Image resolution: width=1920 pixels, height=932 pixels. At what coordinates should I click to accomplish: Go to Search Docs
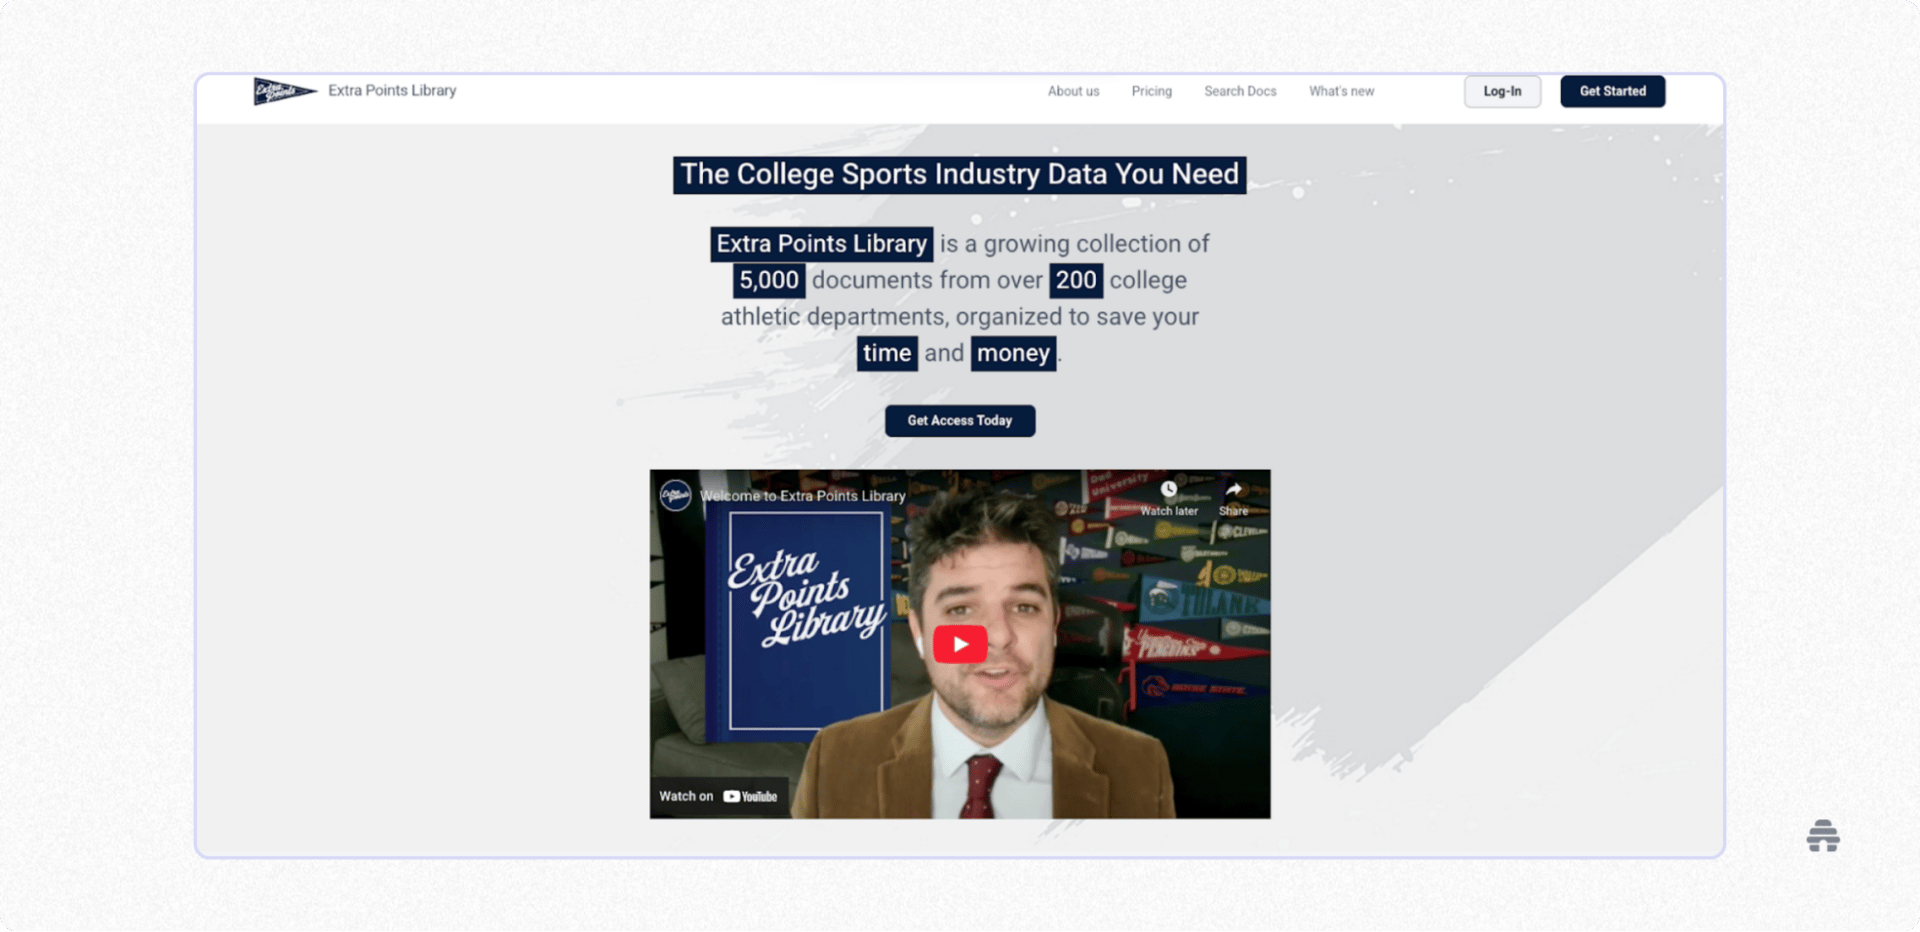(x=1240, y=91)
